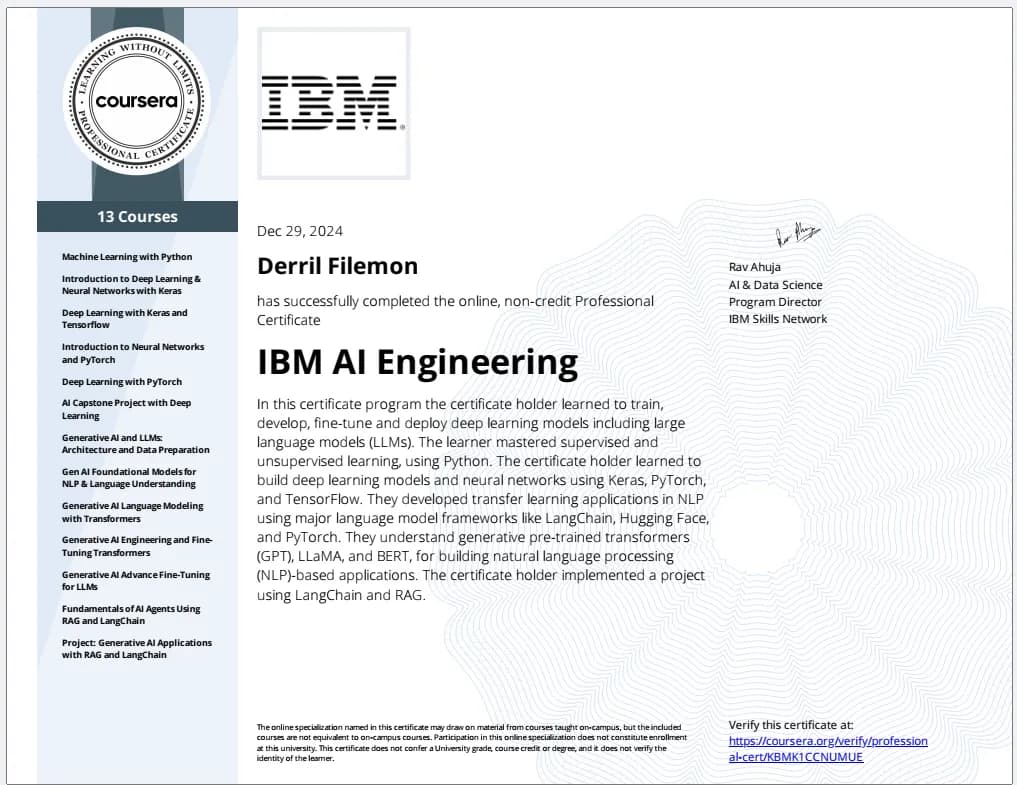This screenshot has height=785, width=1017.
Task: Click 'Introduction to Neural Networks and PyTorch'
Action: coord(133,353)
